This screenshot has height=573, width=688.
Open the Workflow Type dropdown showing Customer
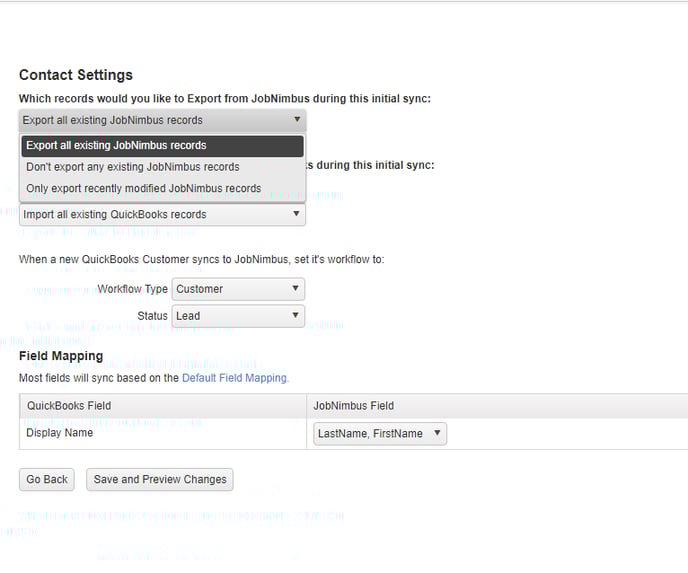(238, 289)
